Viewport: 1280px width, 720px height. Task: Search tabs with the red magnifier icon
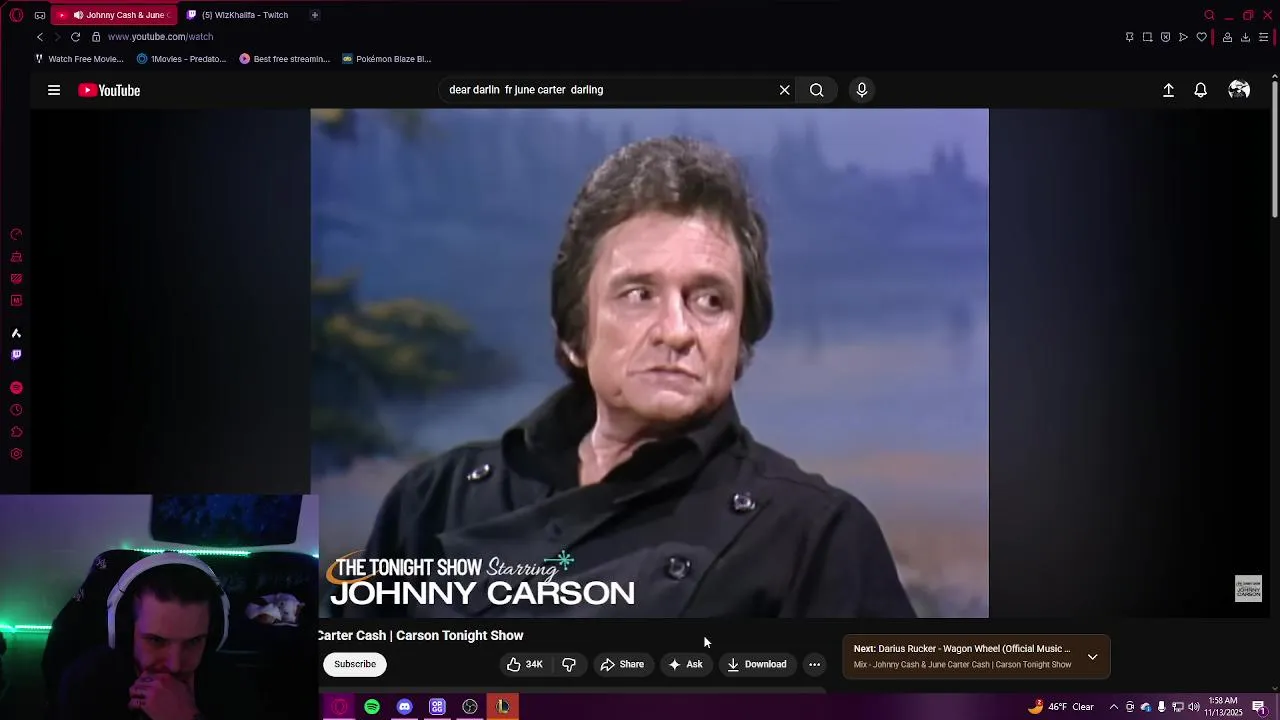click(x=1209, y=15)
